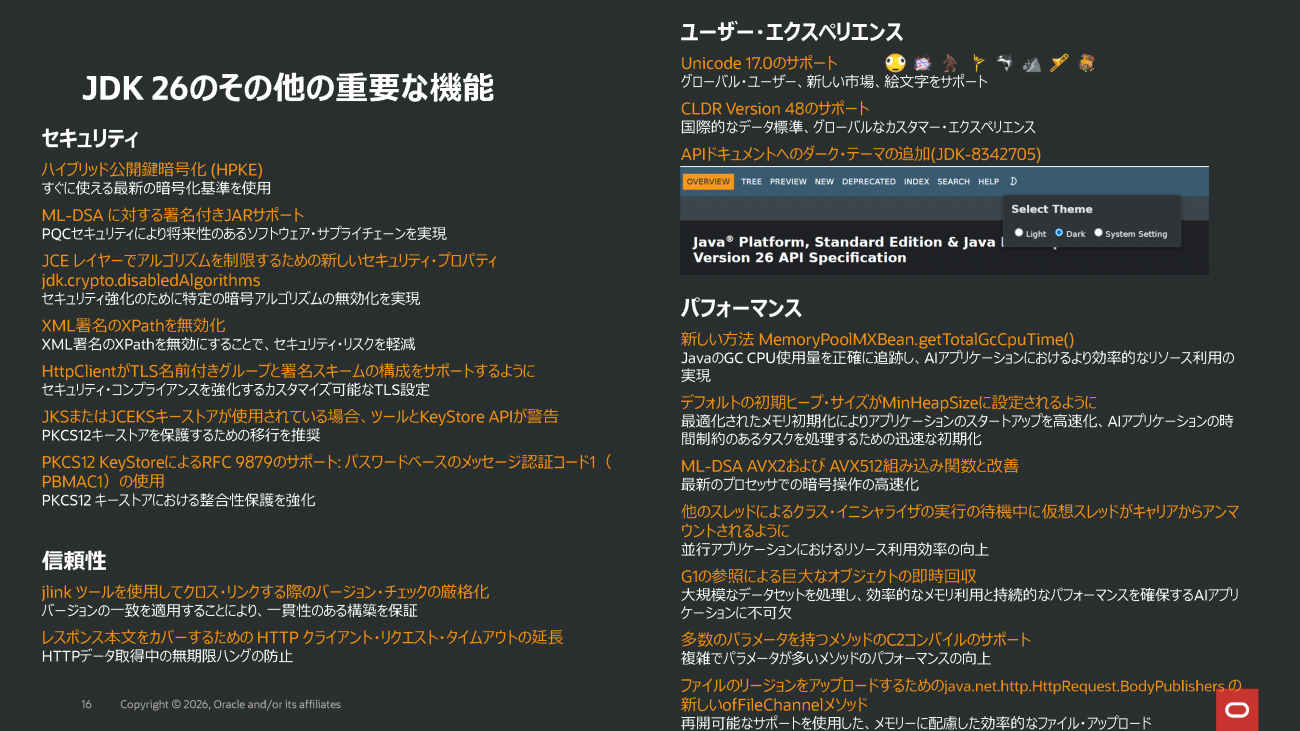This screenshot has width=1300, height=731.
Task: Click the trombone emoji
Action: pyautogui.click(x=1059, y=63)
